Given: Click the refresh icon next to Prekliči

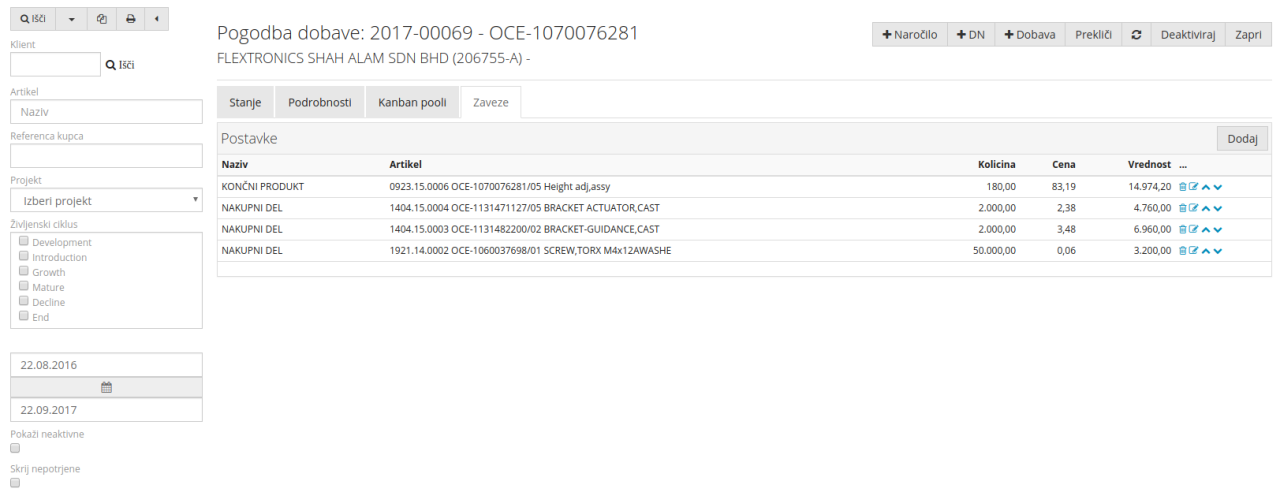Looking at the screenshot, I should (1136, 34).
